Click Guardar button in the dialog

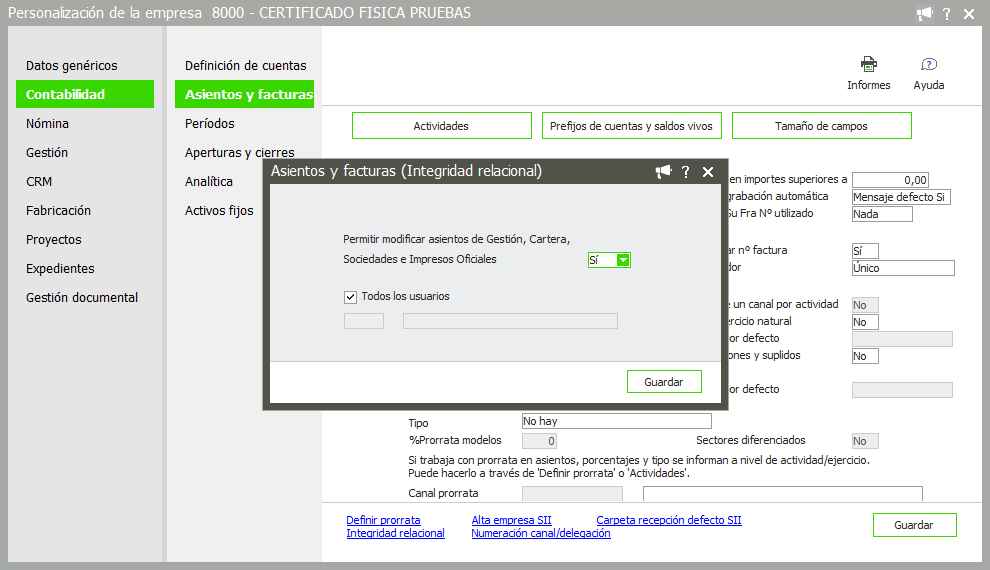664,382
